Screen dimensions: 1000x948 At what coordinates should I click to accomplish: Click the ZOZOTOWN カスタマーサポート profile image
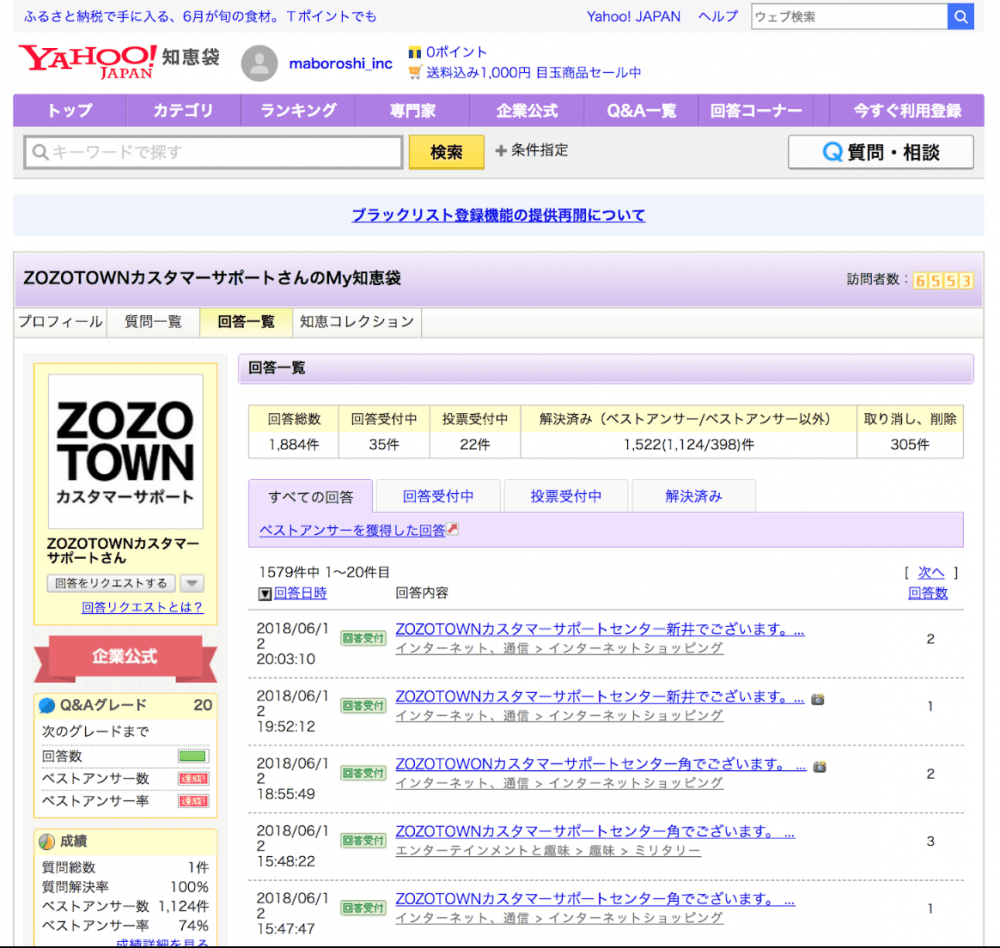tap(126, 451)
